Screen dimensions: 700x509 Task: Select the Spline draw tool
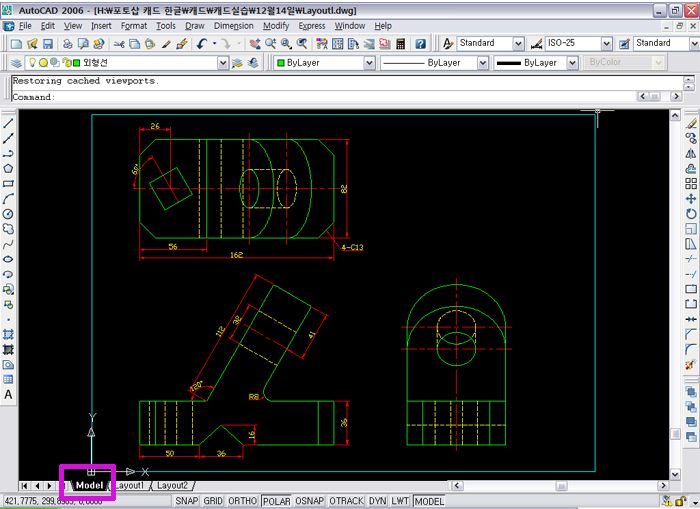(x=8, y=244)
